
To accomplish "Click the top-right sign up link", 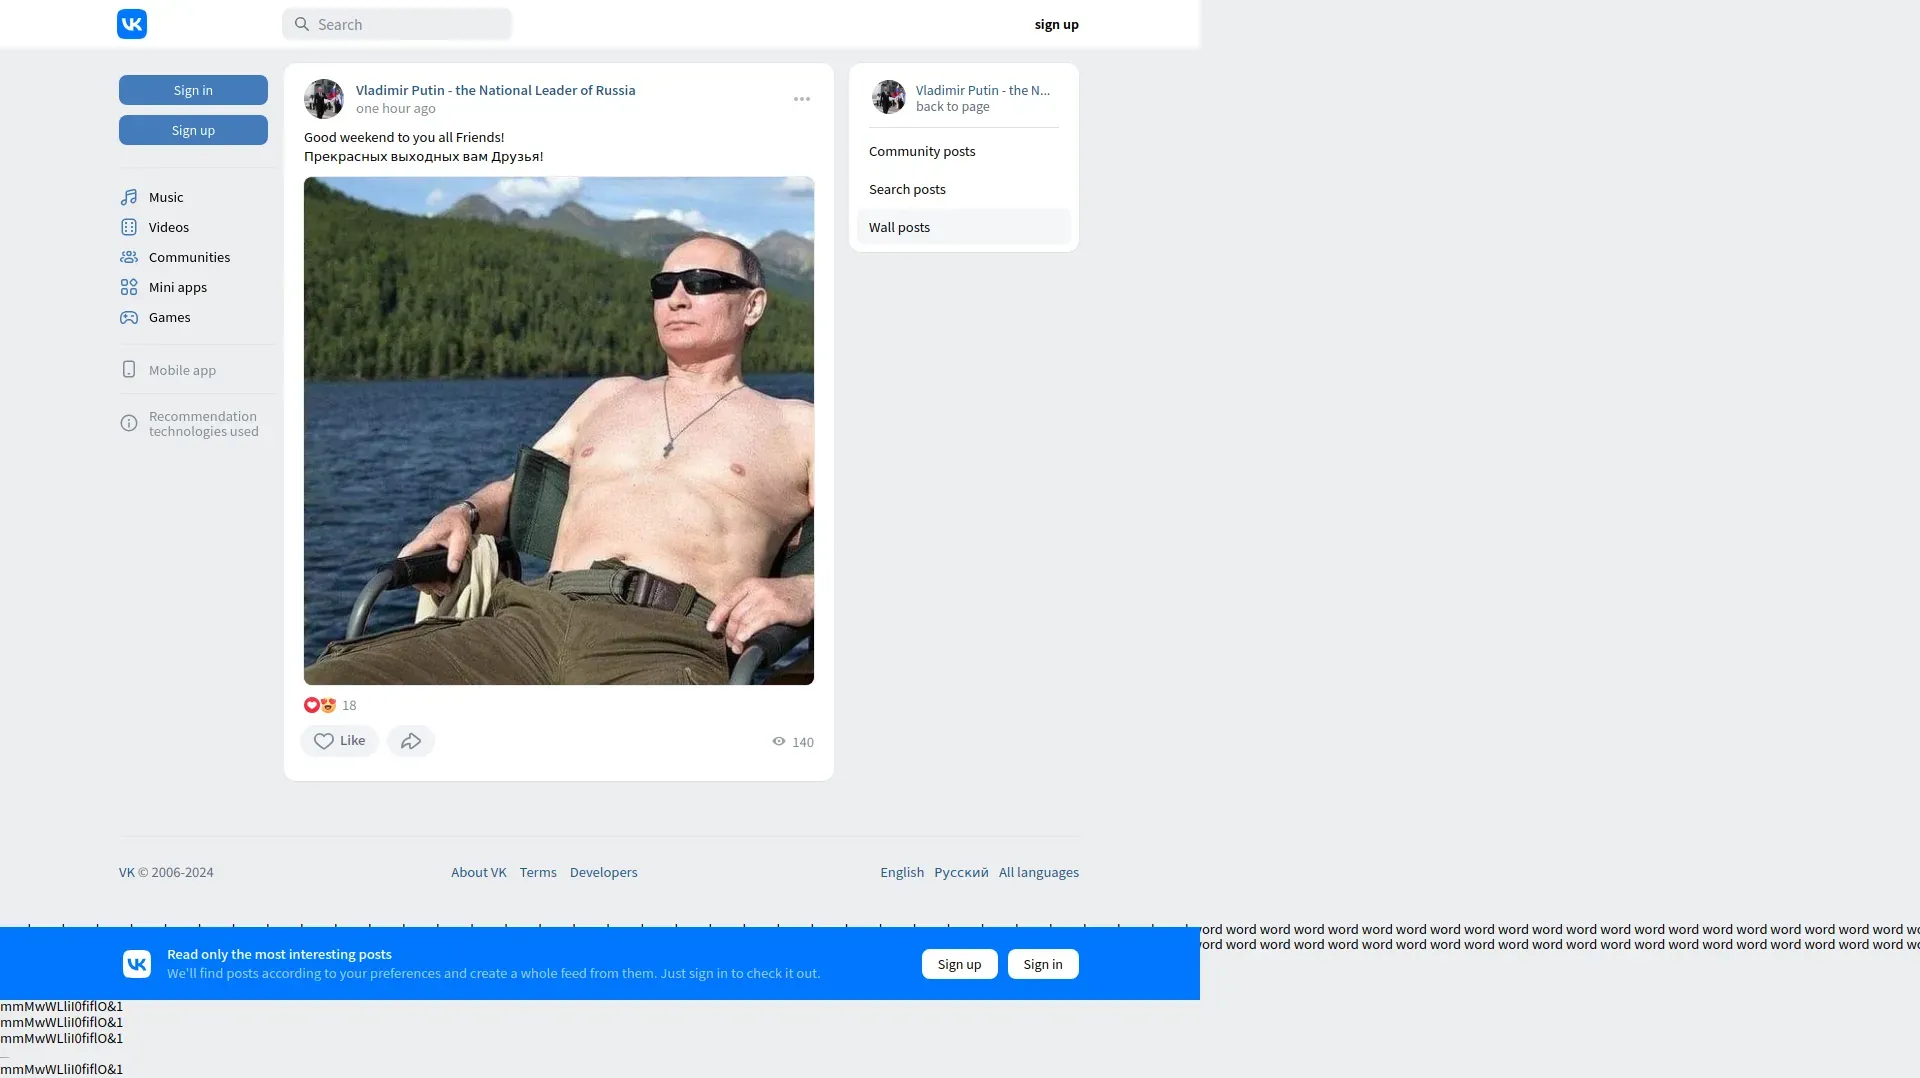I will 1056,24.
